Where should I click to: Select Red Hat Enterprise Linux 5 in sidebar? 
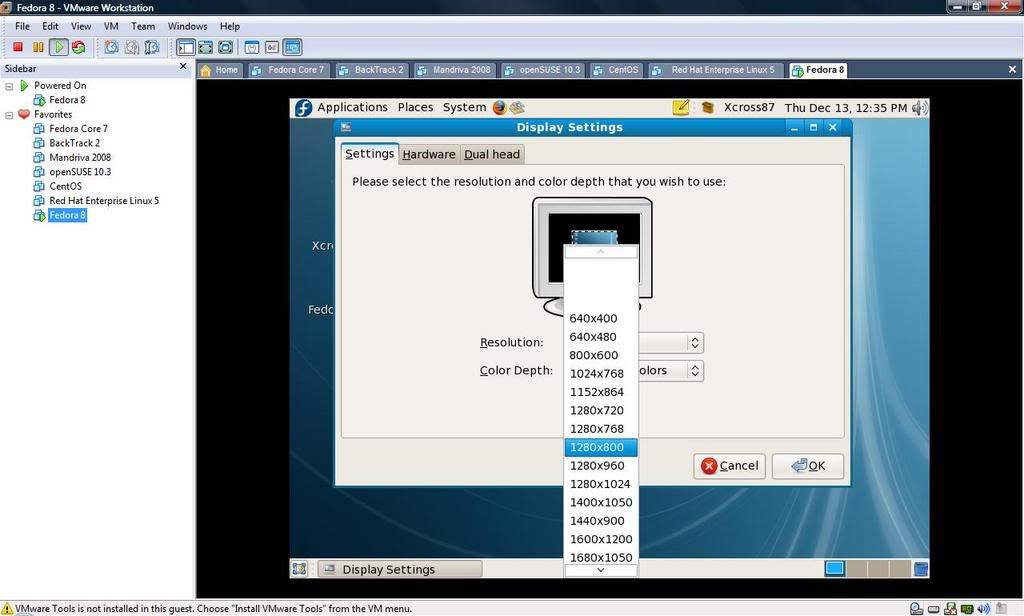(x=104, y=201)
